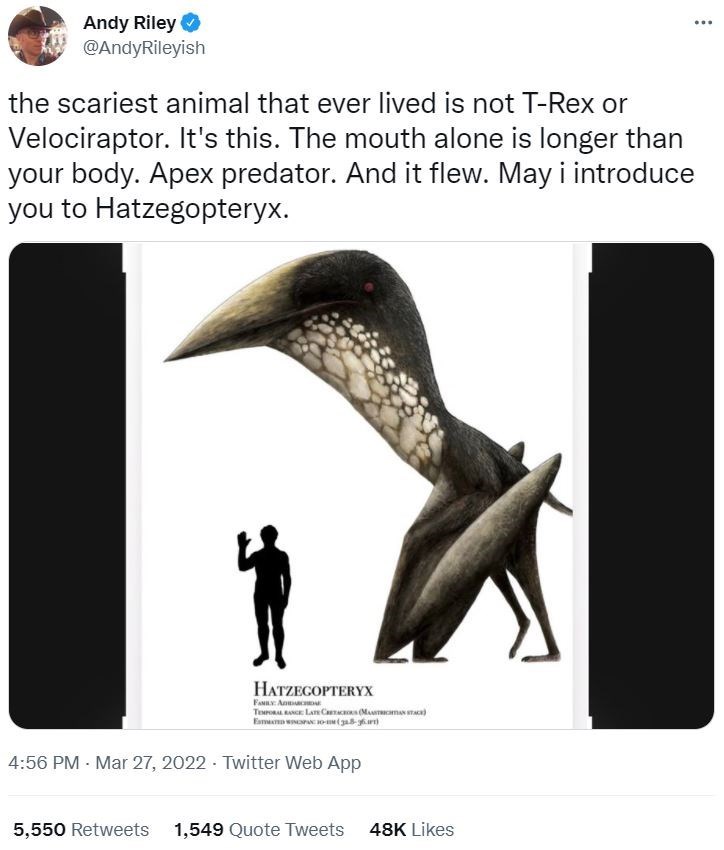Screen dimensions: 724x850
Task: Show the 48K Likes list
Action: 411,830
